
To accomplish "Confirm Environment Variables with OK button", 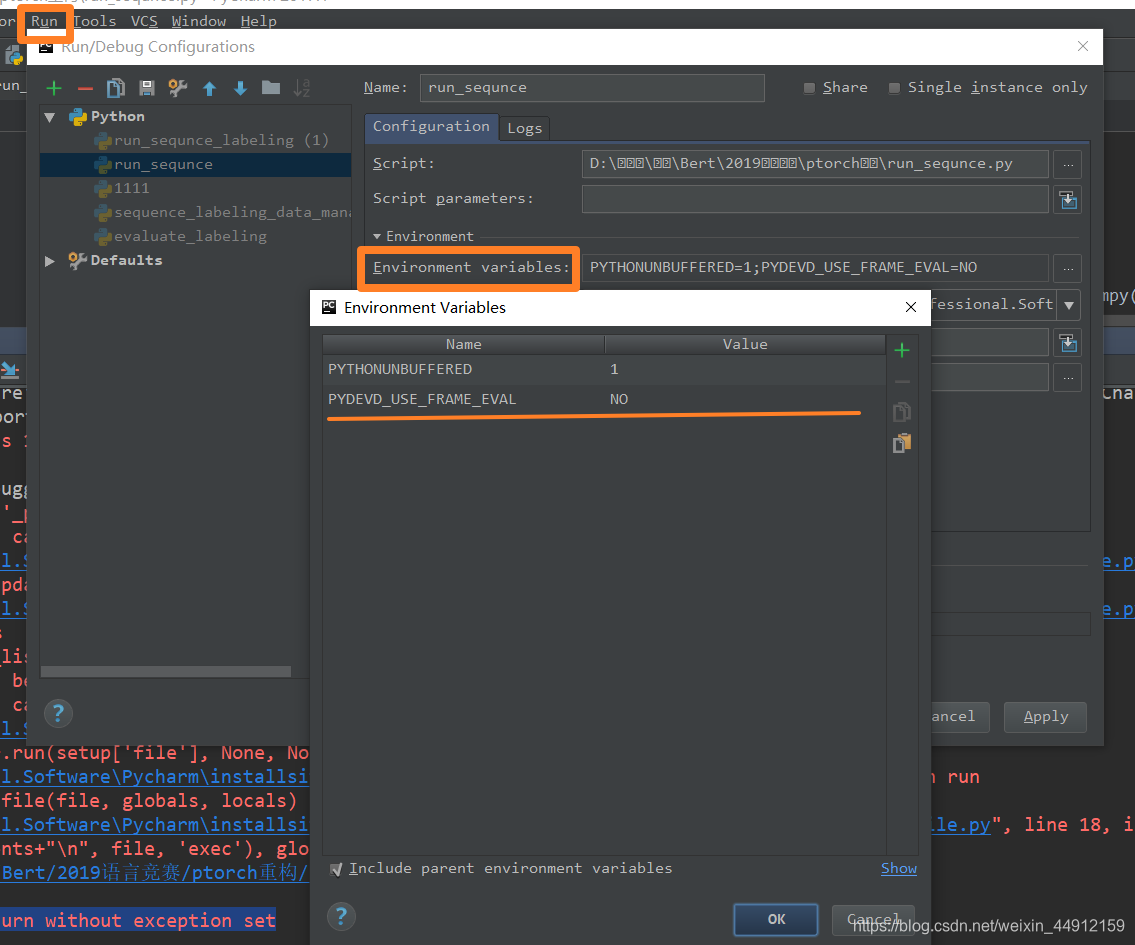I will point(776,920).
